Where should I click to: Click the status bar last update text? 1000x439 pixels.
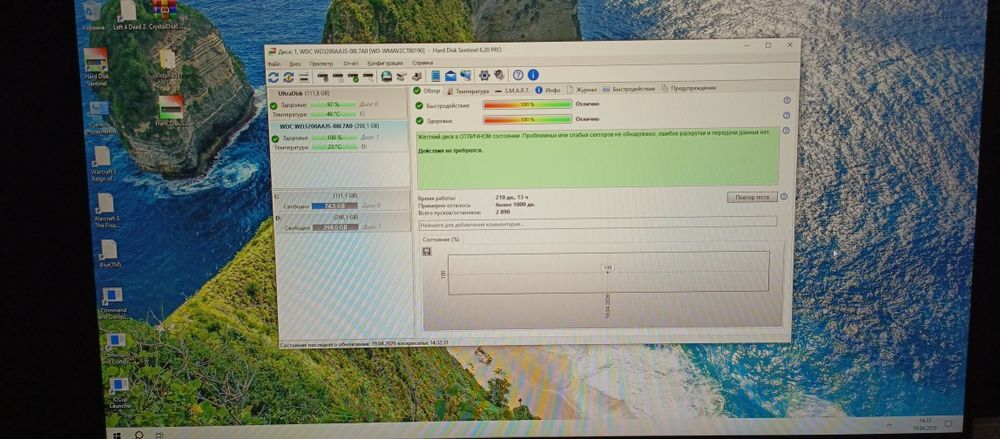(x=365, y=343)
